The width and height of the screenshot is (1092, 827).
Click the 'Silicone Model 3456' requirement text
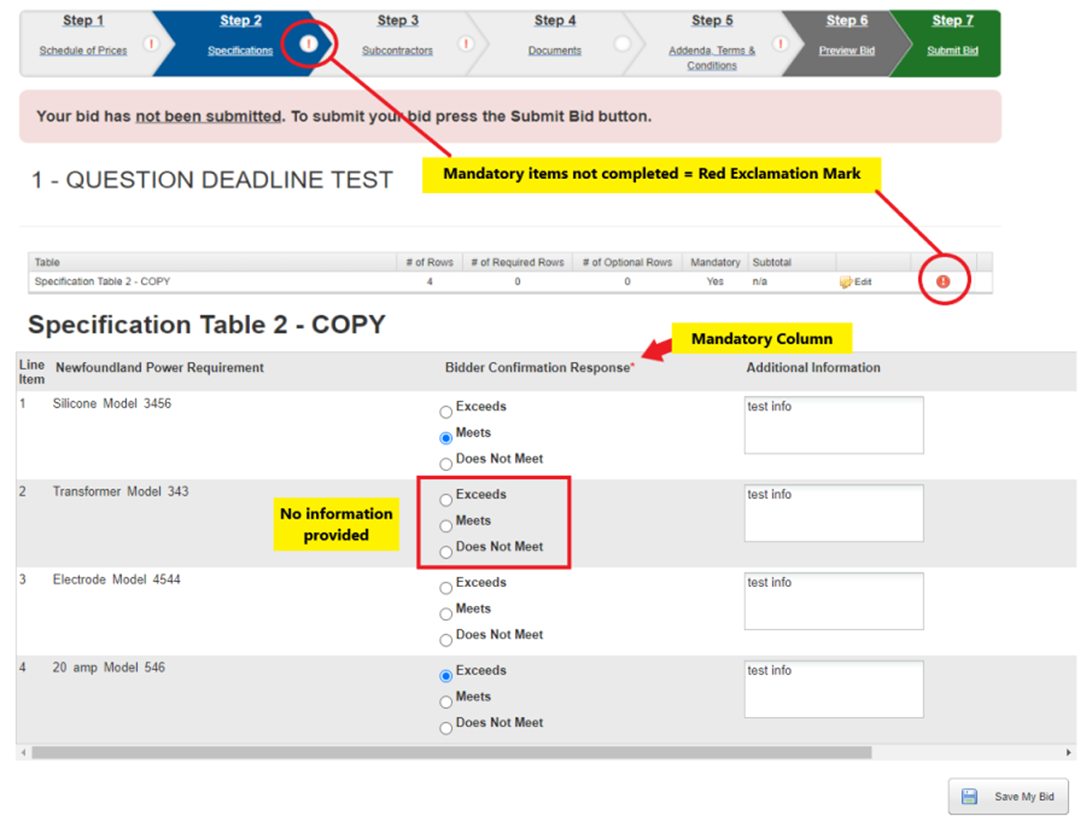[x=112, y=403]
